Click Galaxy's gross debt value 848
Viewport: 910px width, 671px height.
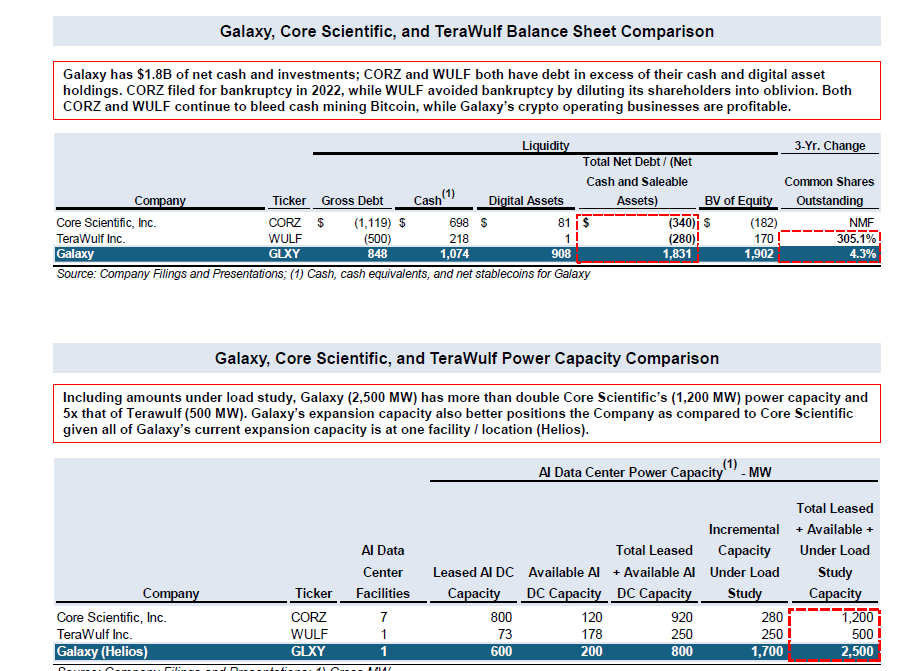[377, 254]
